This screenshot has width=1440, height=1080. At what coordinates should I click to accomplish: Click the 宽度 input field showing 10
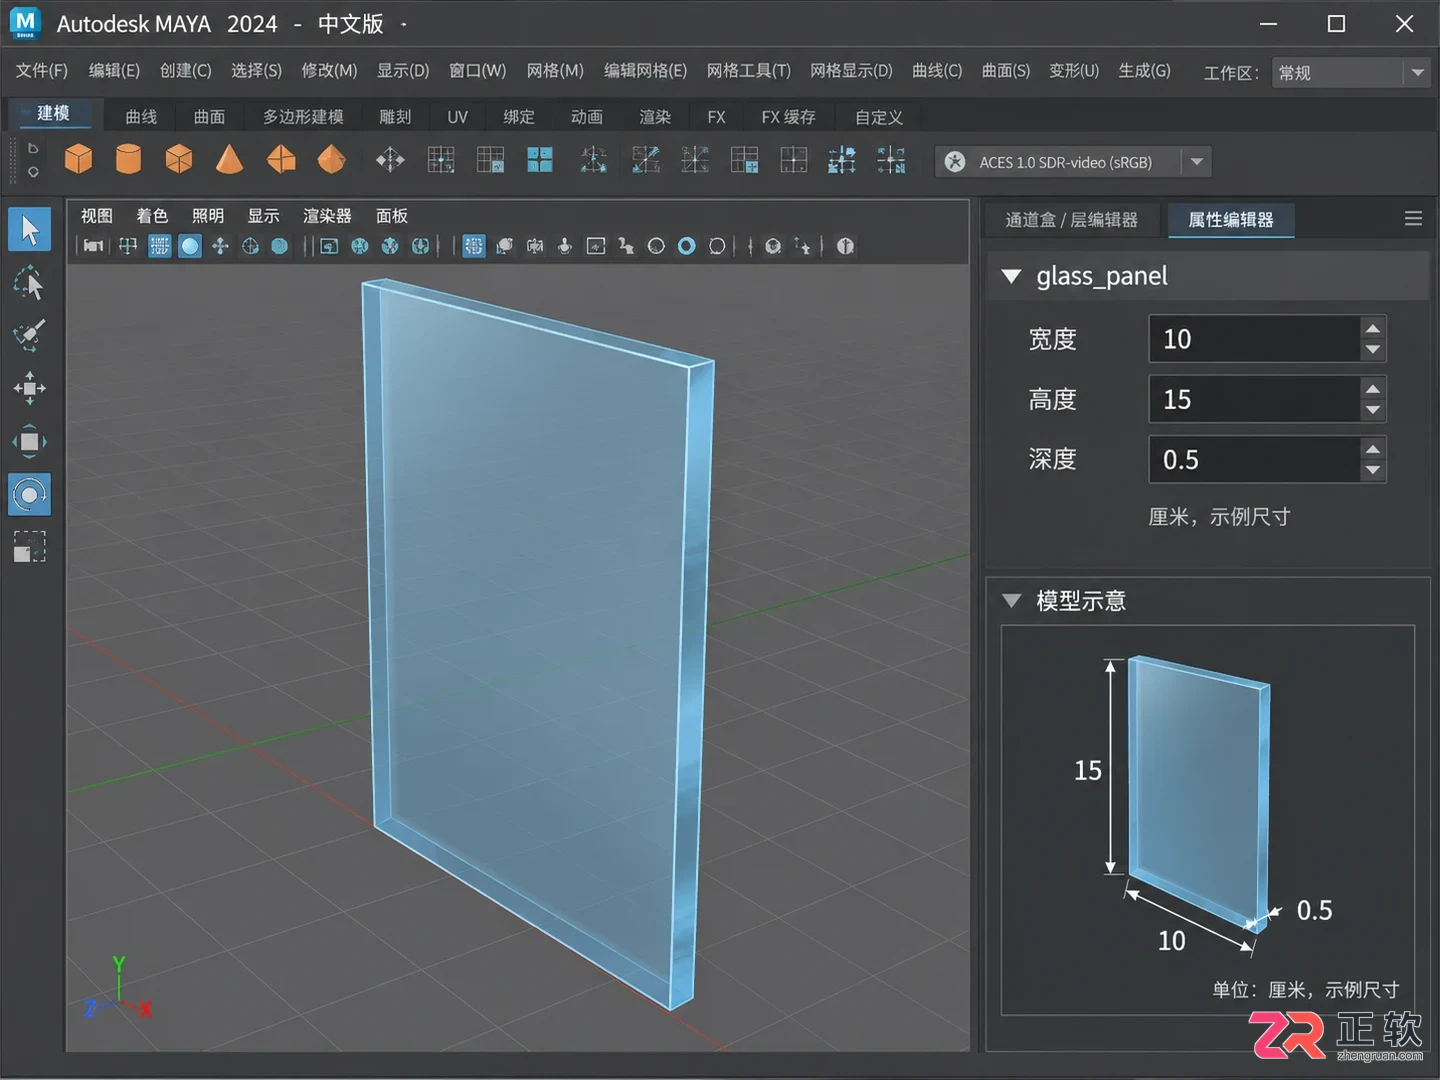click(1254, 339)
